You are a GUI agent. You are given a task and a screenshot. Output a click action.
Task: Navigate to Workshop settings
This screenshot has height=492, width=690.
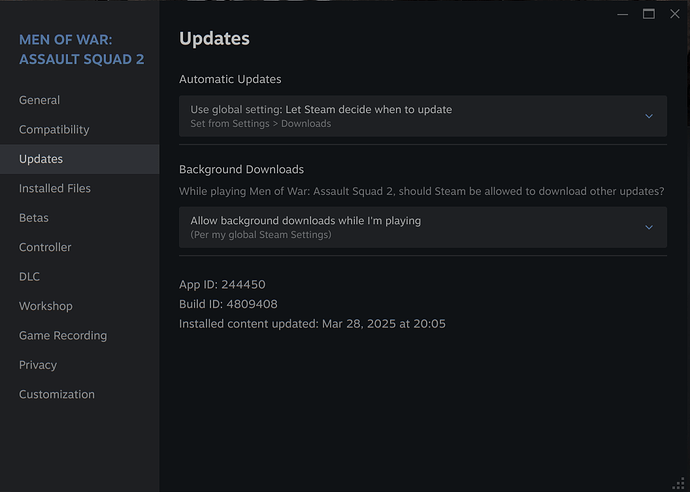(x=46, y=306)
